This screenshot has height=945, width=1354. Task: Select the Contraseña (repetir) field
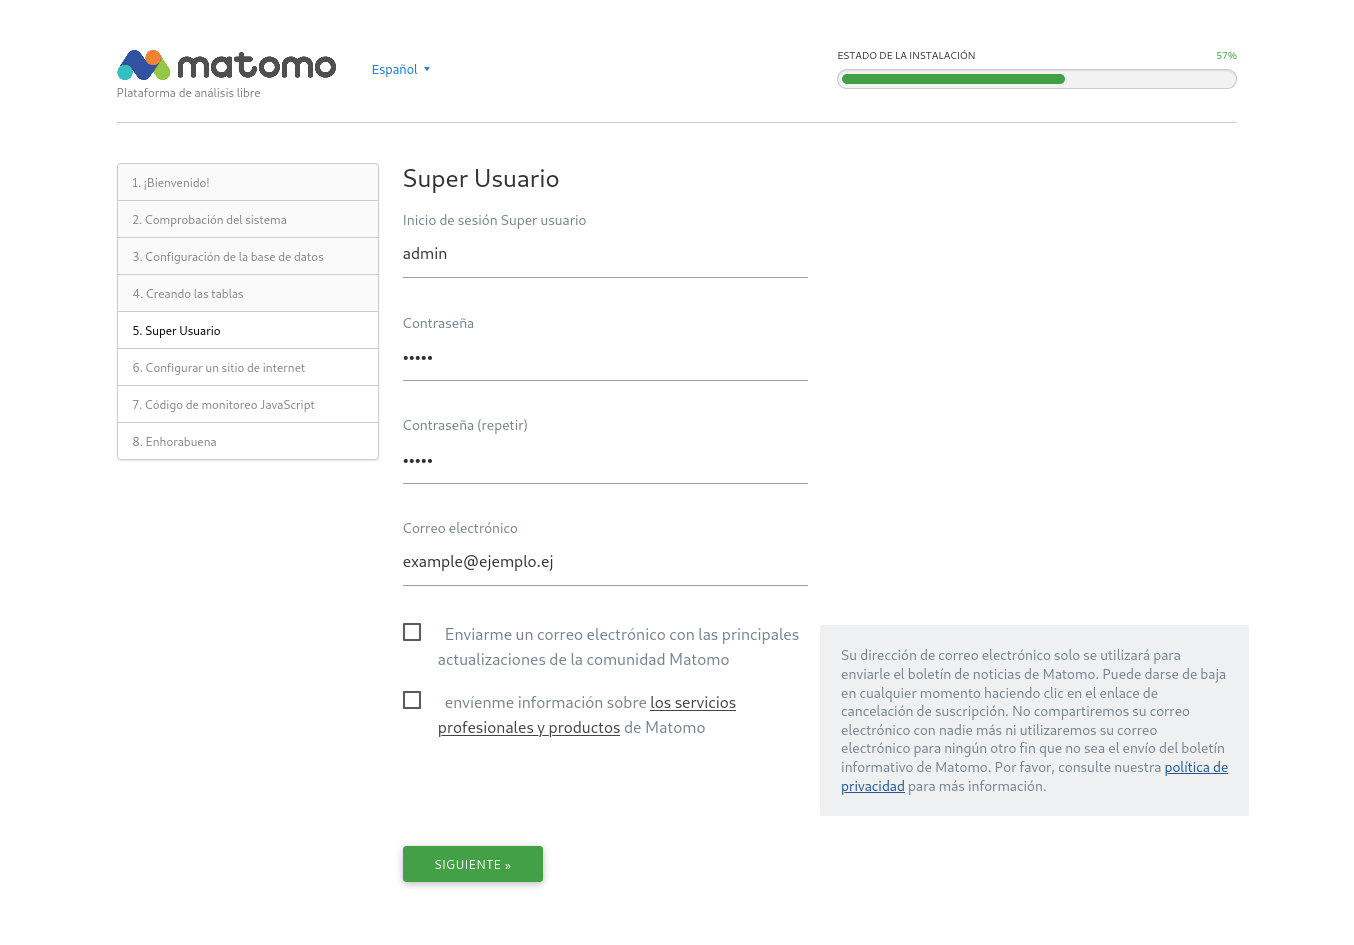(605, 460)
